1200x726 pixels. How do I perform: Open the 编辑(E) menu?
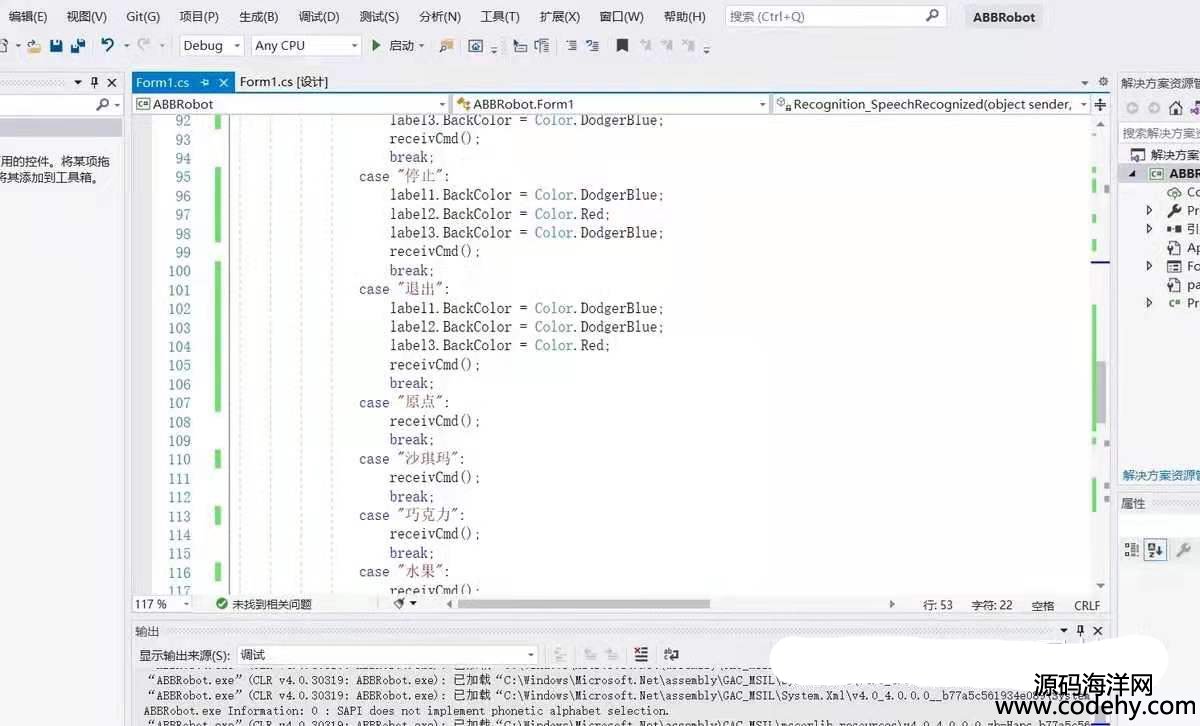[28, 16]
